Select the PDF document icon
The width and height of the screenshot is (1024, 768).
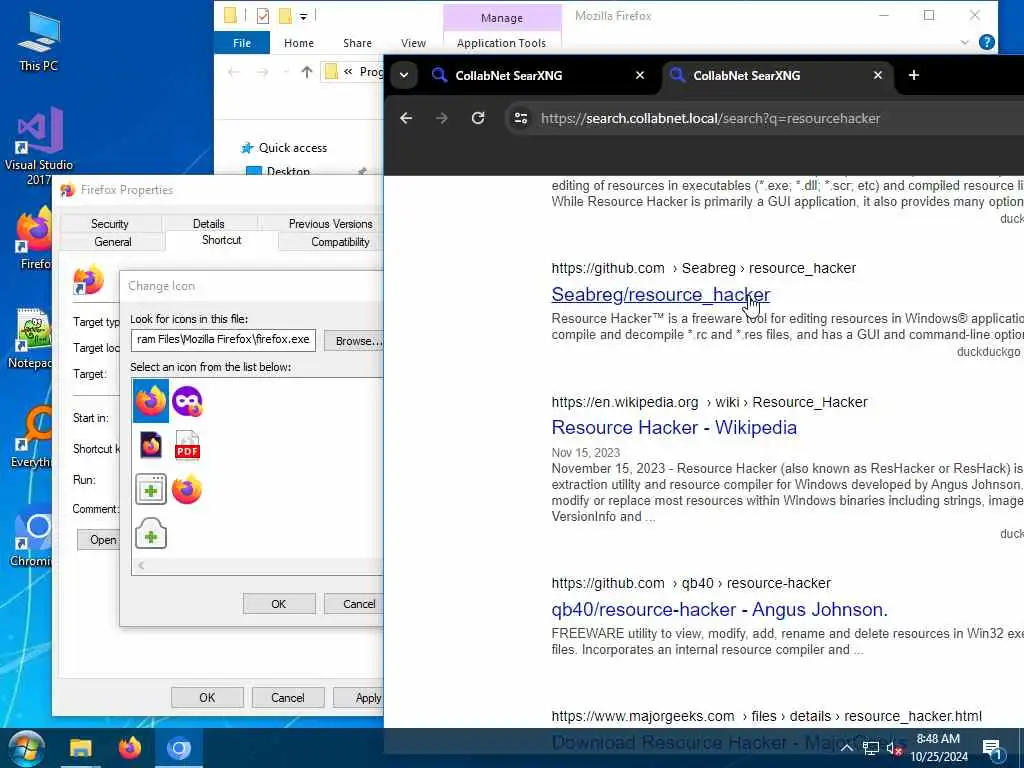click(x=187, y=445)
